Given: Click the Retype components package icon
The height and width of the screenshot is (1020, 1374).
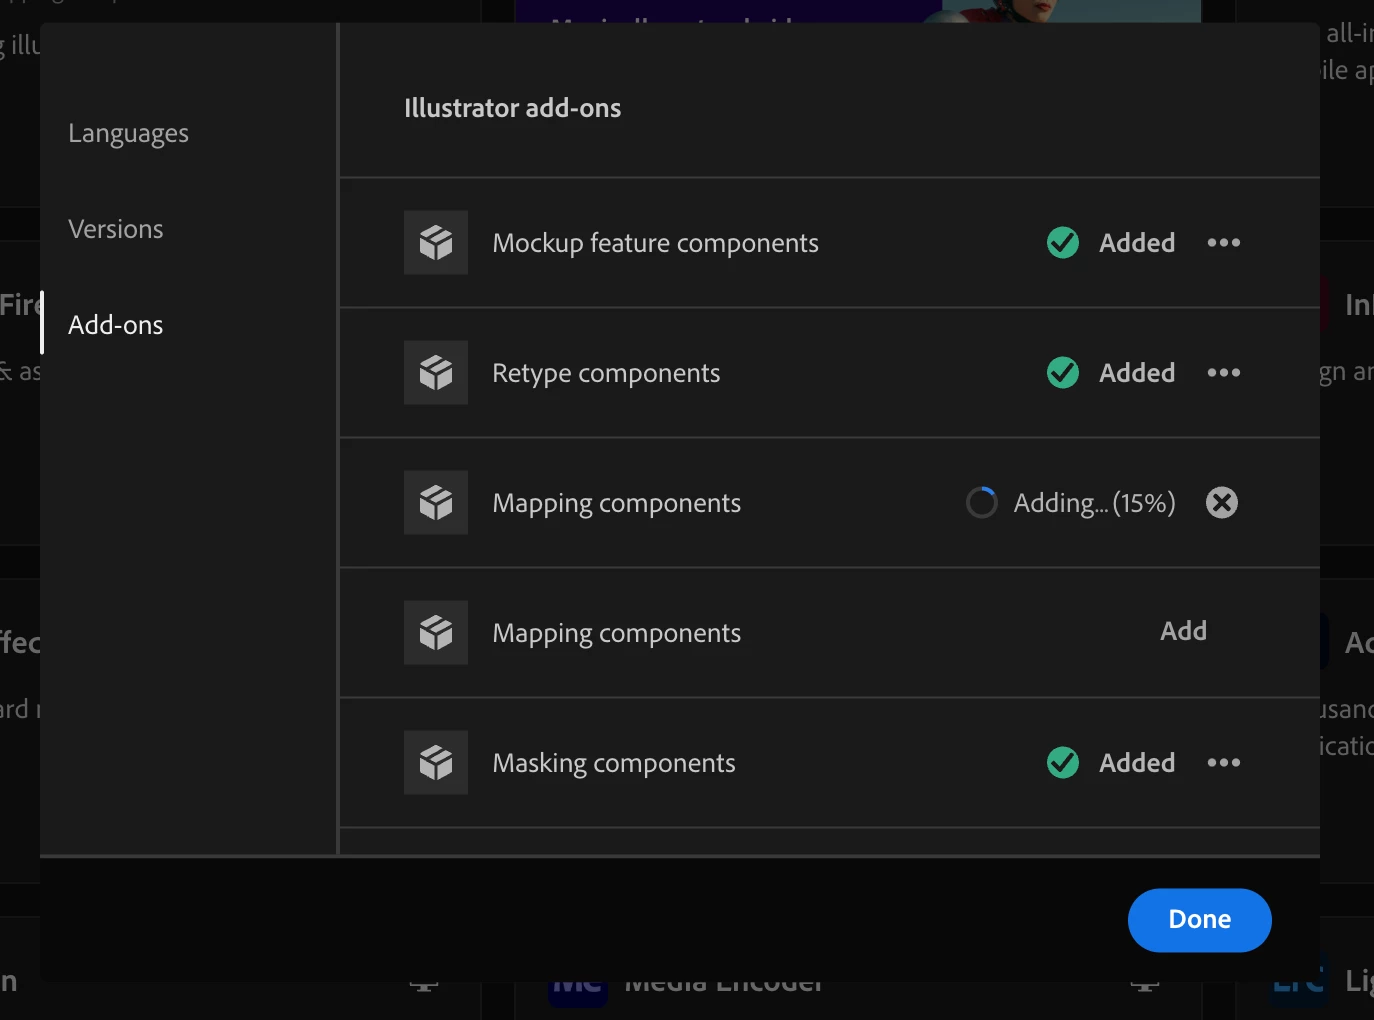Looking at the screenshot, I should [436, 373].
